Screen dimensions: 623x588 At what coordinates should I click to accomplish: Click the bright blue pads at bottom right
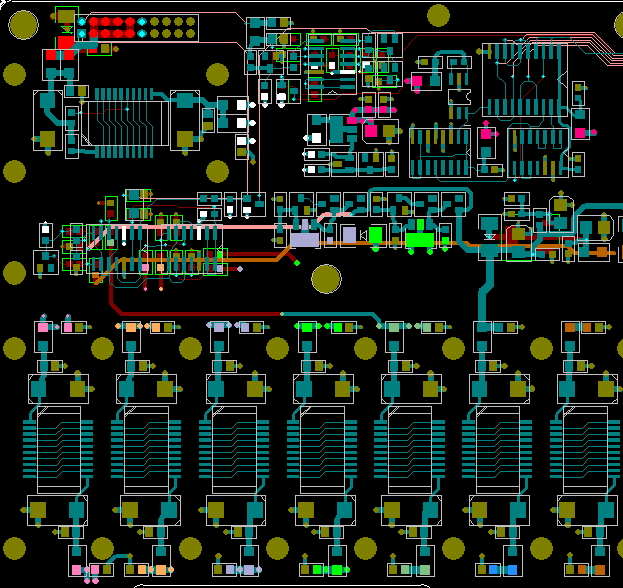coord(502,570)
